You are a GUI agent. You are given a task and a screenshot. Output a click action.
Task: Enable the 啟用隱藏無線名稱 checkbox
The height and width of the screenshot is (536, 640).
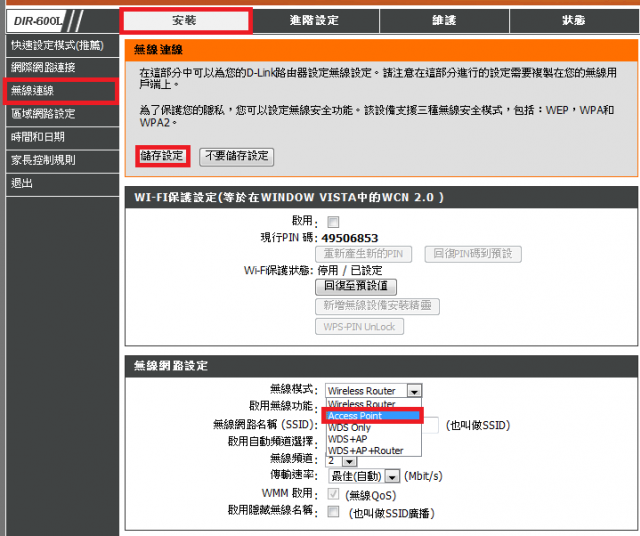pos(333,512)
